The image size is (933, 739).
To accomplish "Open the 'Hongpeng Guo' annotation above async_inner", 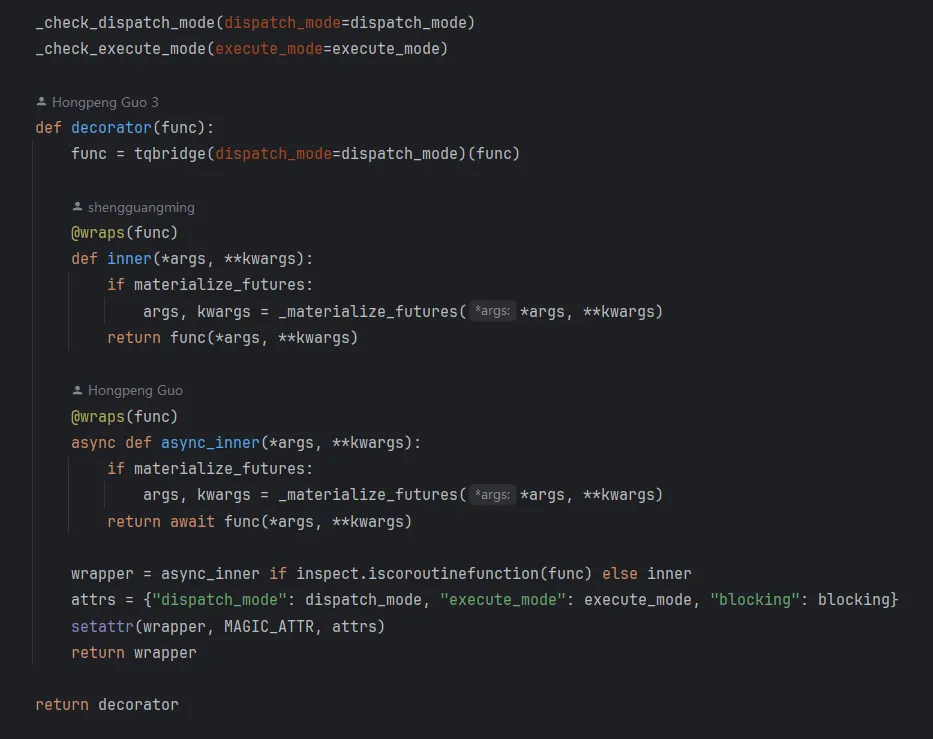I will click(x=135, y=390).
